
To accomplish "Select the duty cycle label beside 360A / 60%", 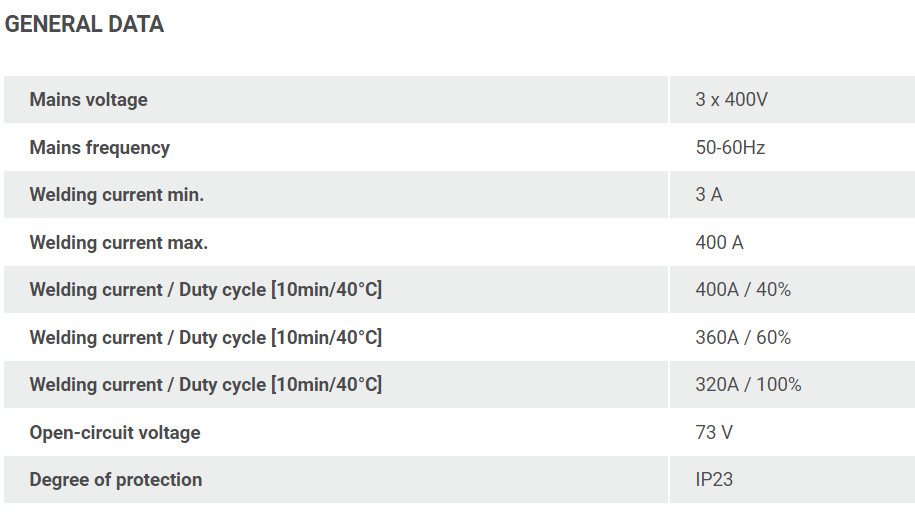I will 205,338.
